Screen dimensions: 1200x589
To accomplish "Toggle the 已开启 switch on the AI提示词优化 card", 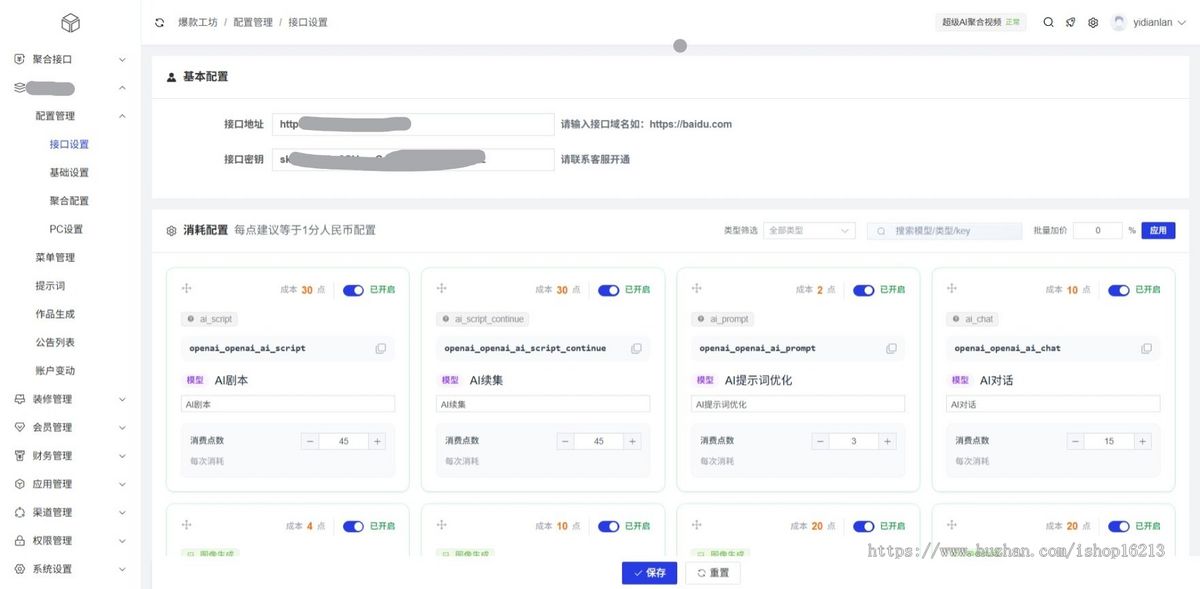I will tap(864, 290).
